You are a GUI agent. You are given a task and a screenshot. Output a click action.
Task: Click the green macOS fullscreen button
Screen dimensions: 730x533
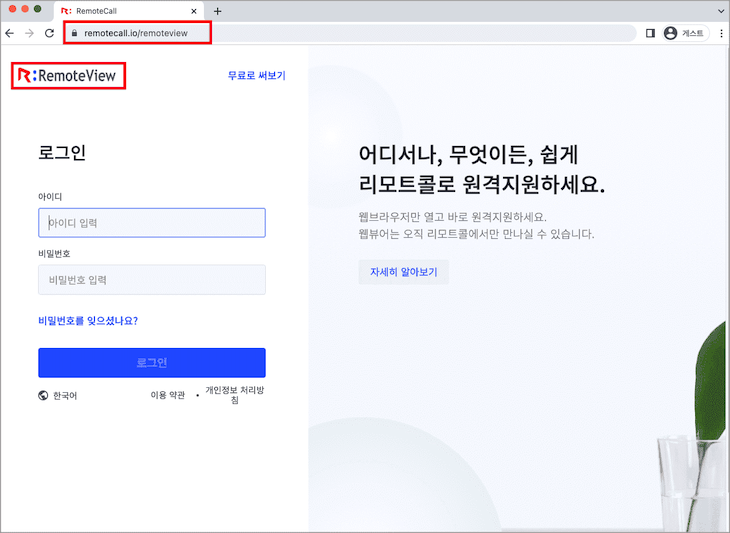click(x=38, y=9)
